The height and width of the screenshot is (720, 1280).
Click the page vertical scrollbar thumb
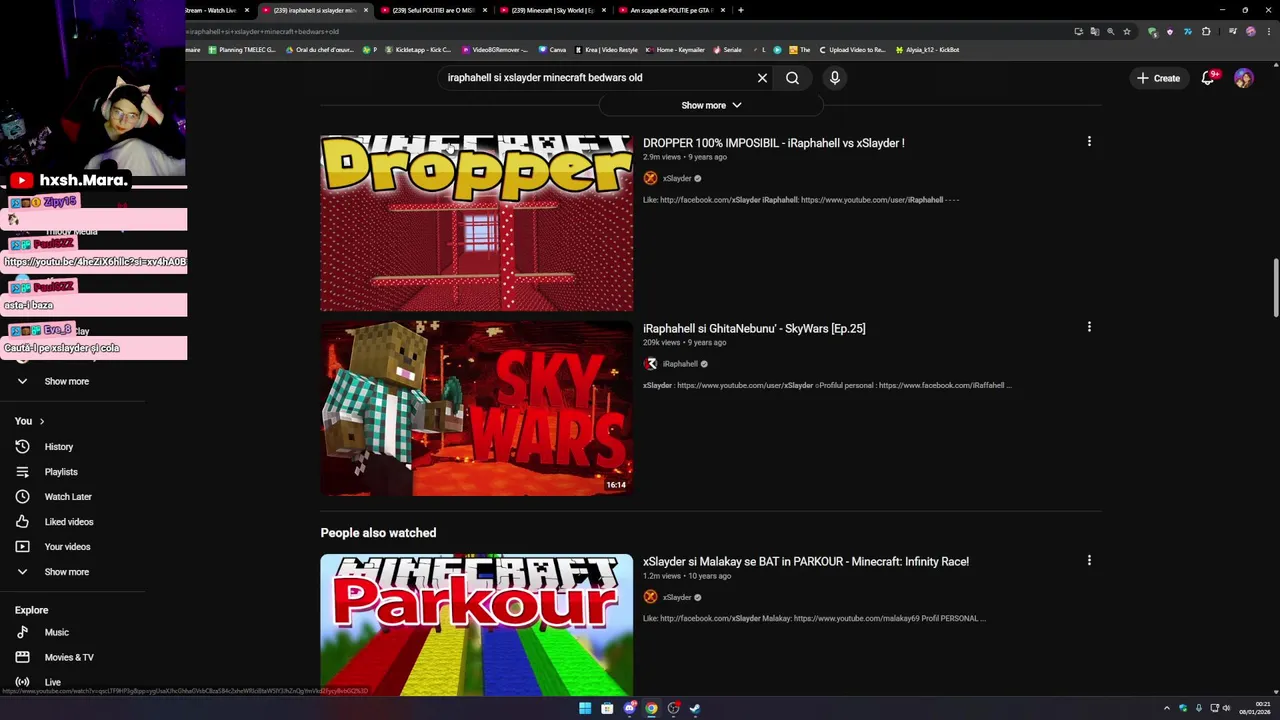click(1275, 289)
